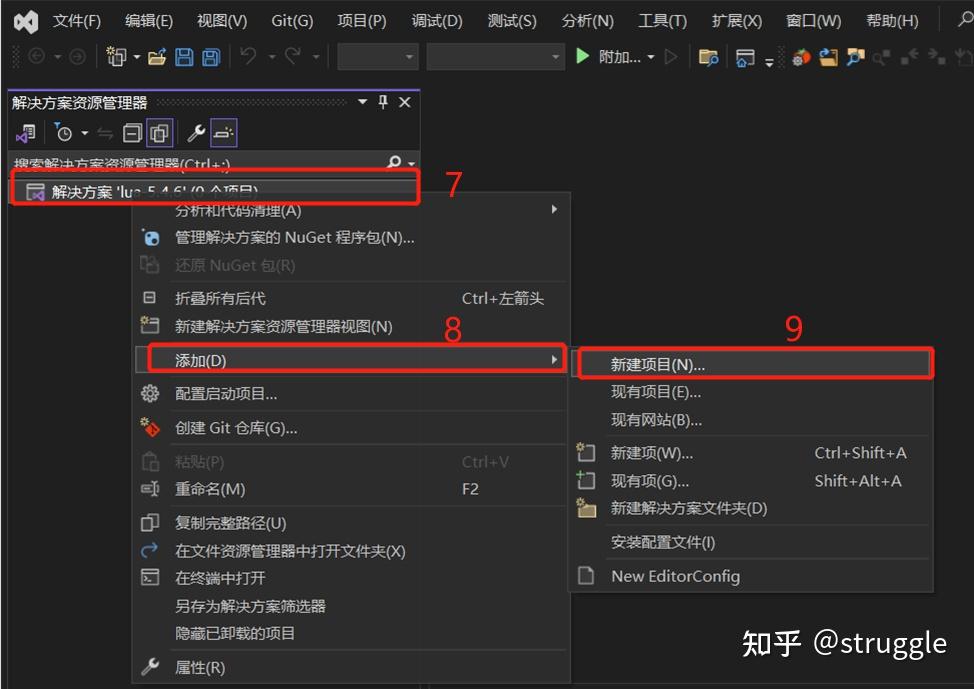Toggle Preview Selected Items in Solution Explorer
Viewport: 974px width, 689px height.
pos(221,132)
